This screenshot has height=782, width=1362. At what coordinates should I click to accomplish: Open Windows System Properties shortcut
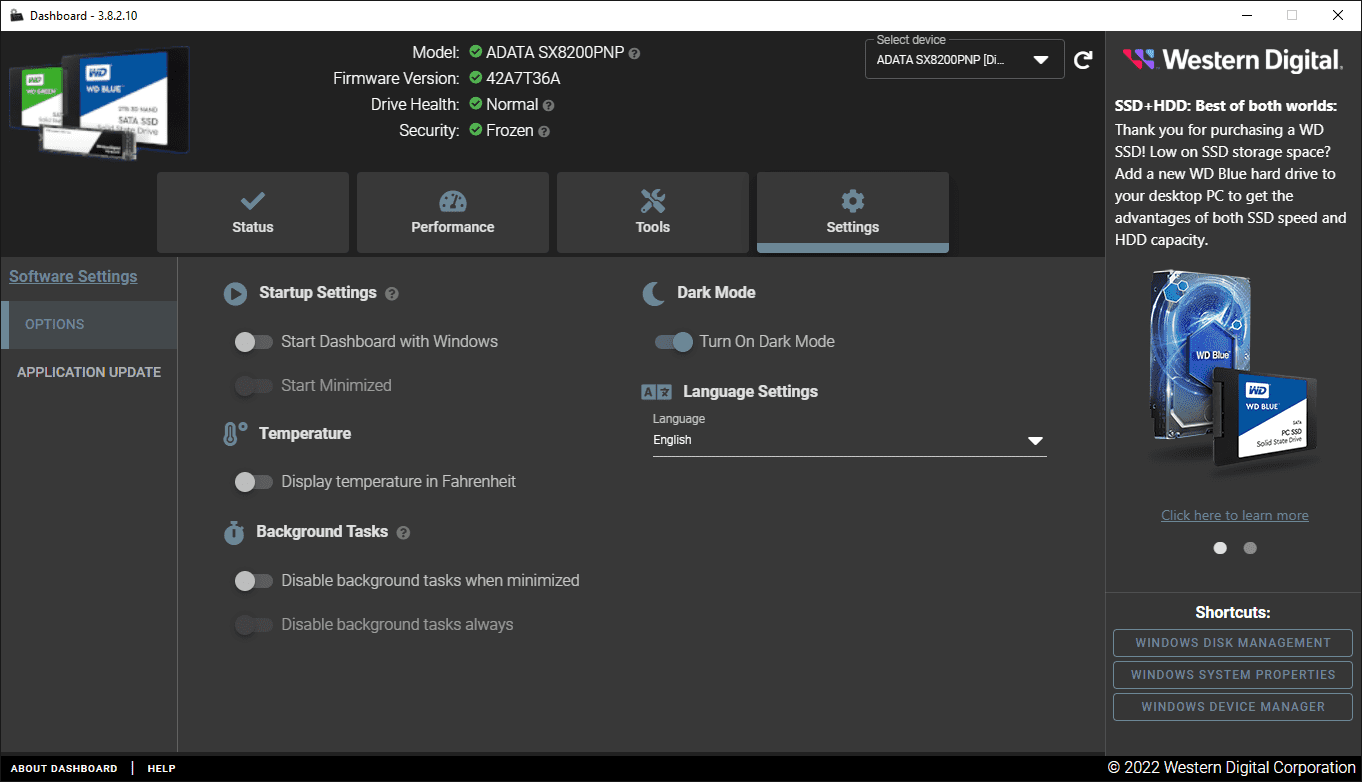[x=1233, y=675]
